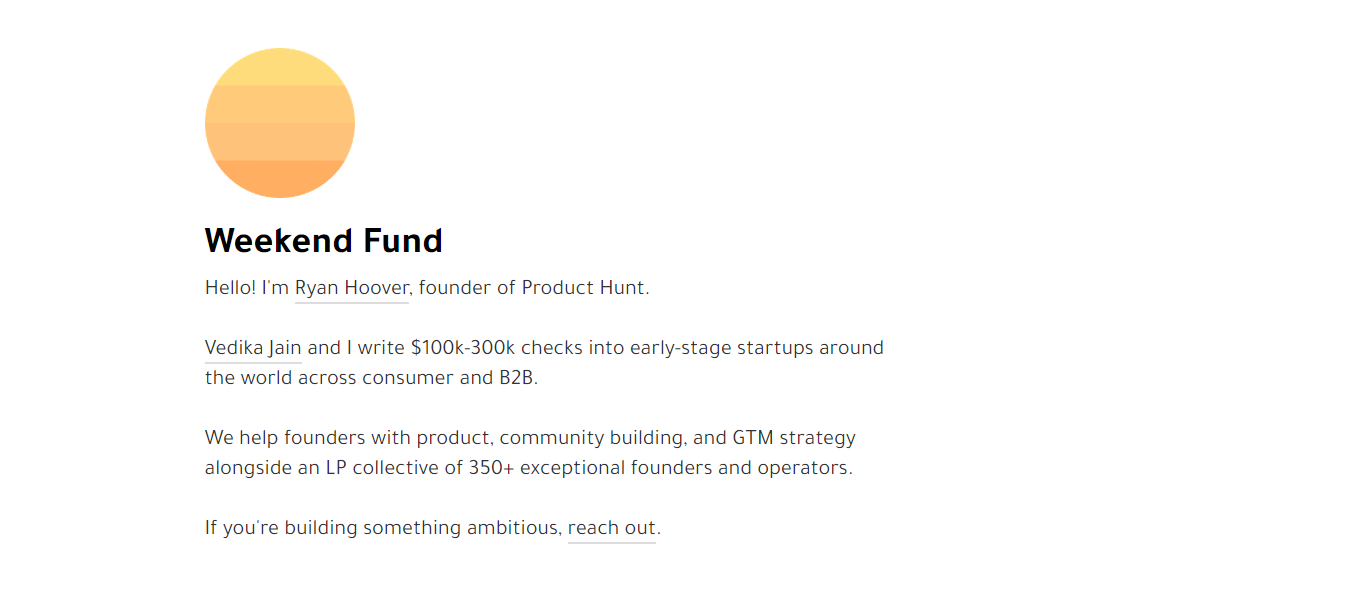Click the 'GTM strategy' phrase
Viewport: 1347px width, 601px height.
click(794, 439)
